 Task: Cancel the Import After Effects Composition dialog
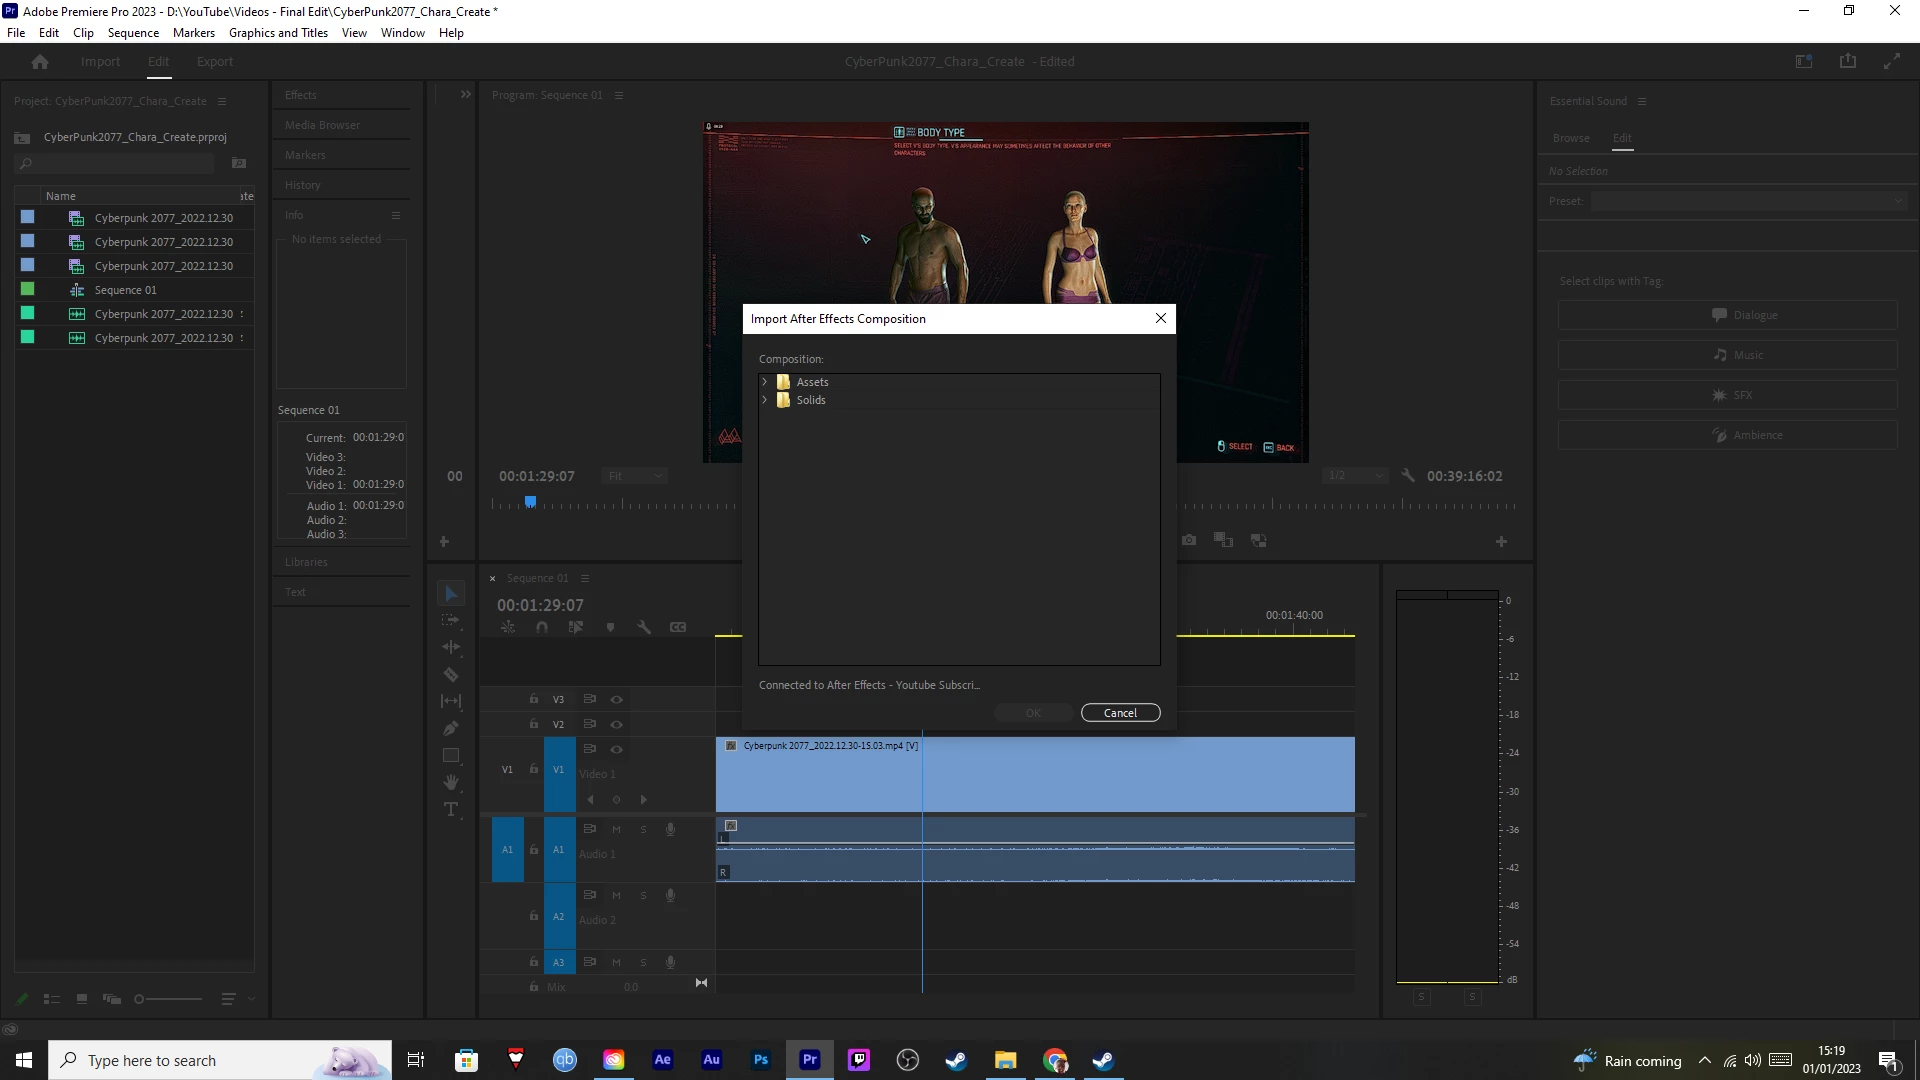point(1120,713)
